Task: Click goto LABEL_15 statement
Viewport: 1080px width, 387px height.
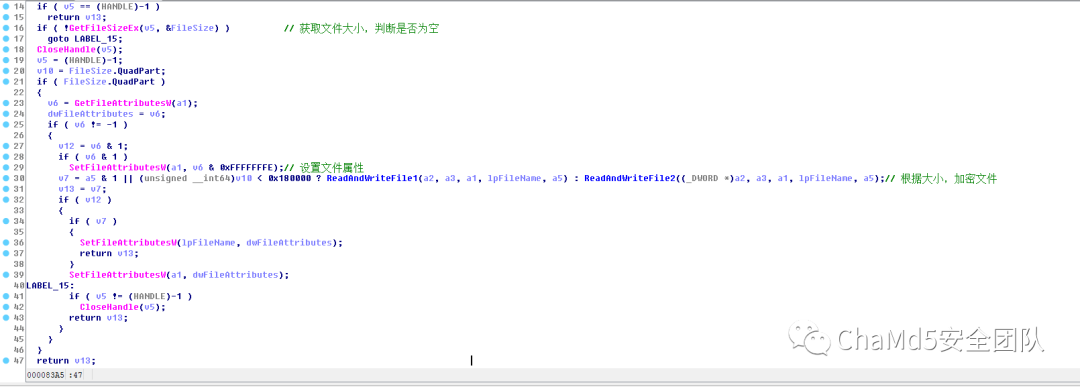Action: point(76,39)
